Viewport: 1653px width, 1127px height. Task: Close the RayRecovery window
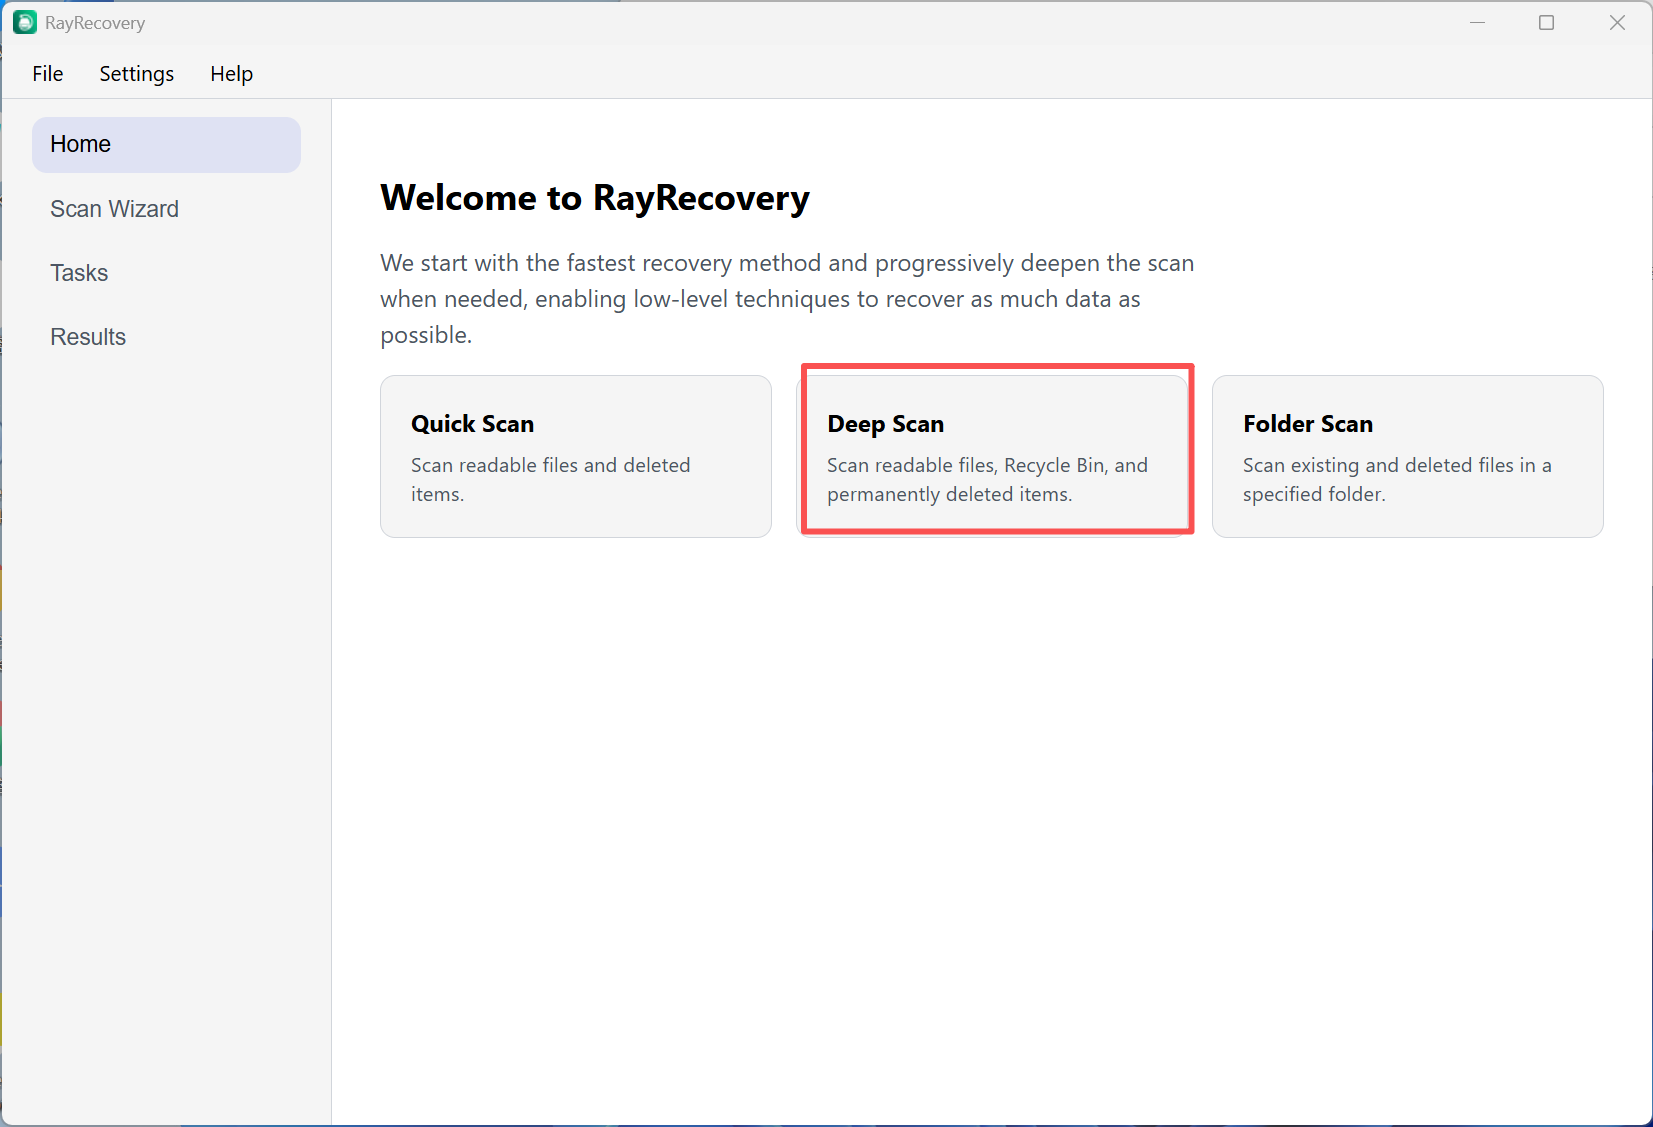(x=1617, y=23)
